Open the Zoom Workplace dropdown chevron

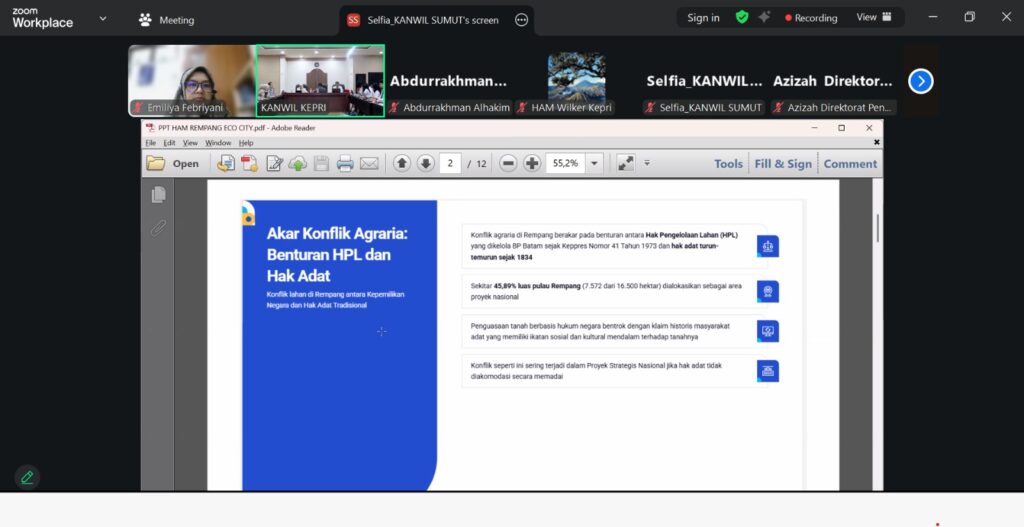103,19
